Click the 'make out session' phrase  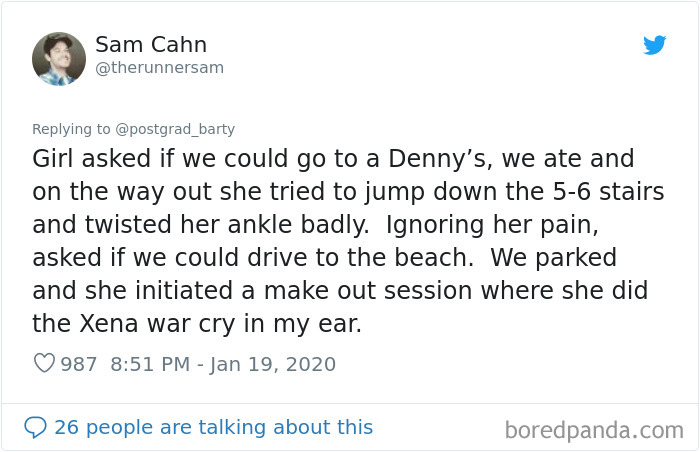pos(368,290)
